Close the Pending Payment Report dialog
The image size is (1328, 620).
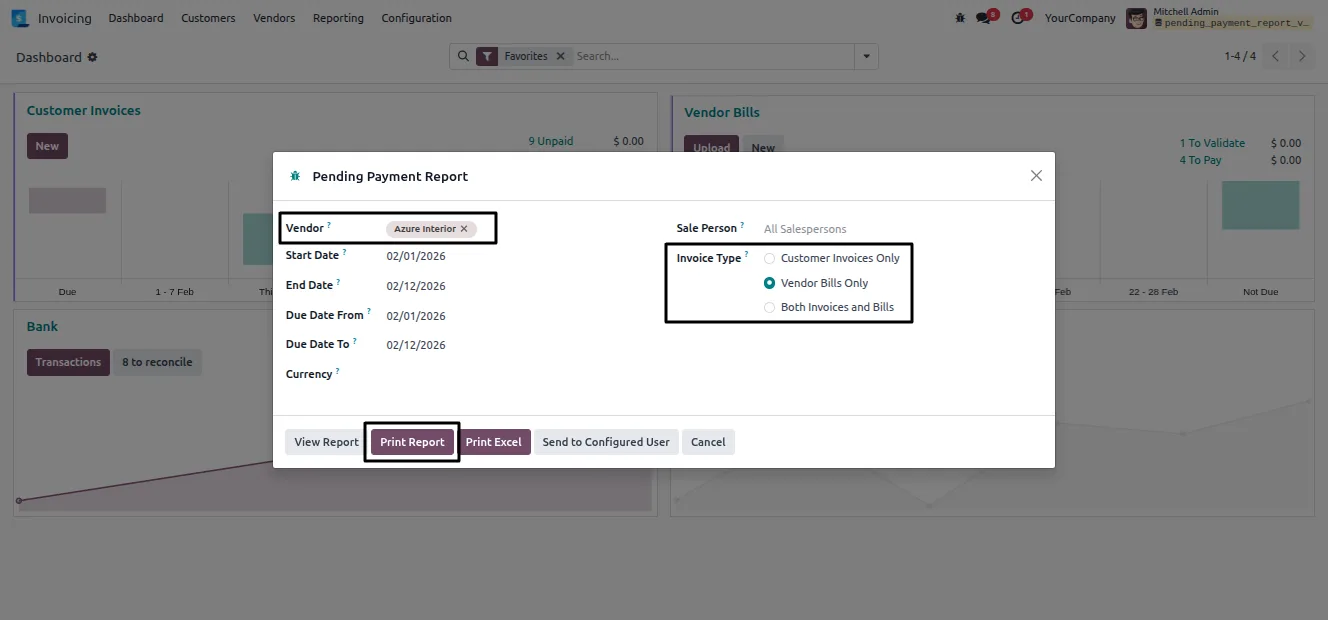[1036, 176]
